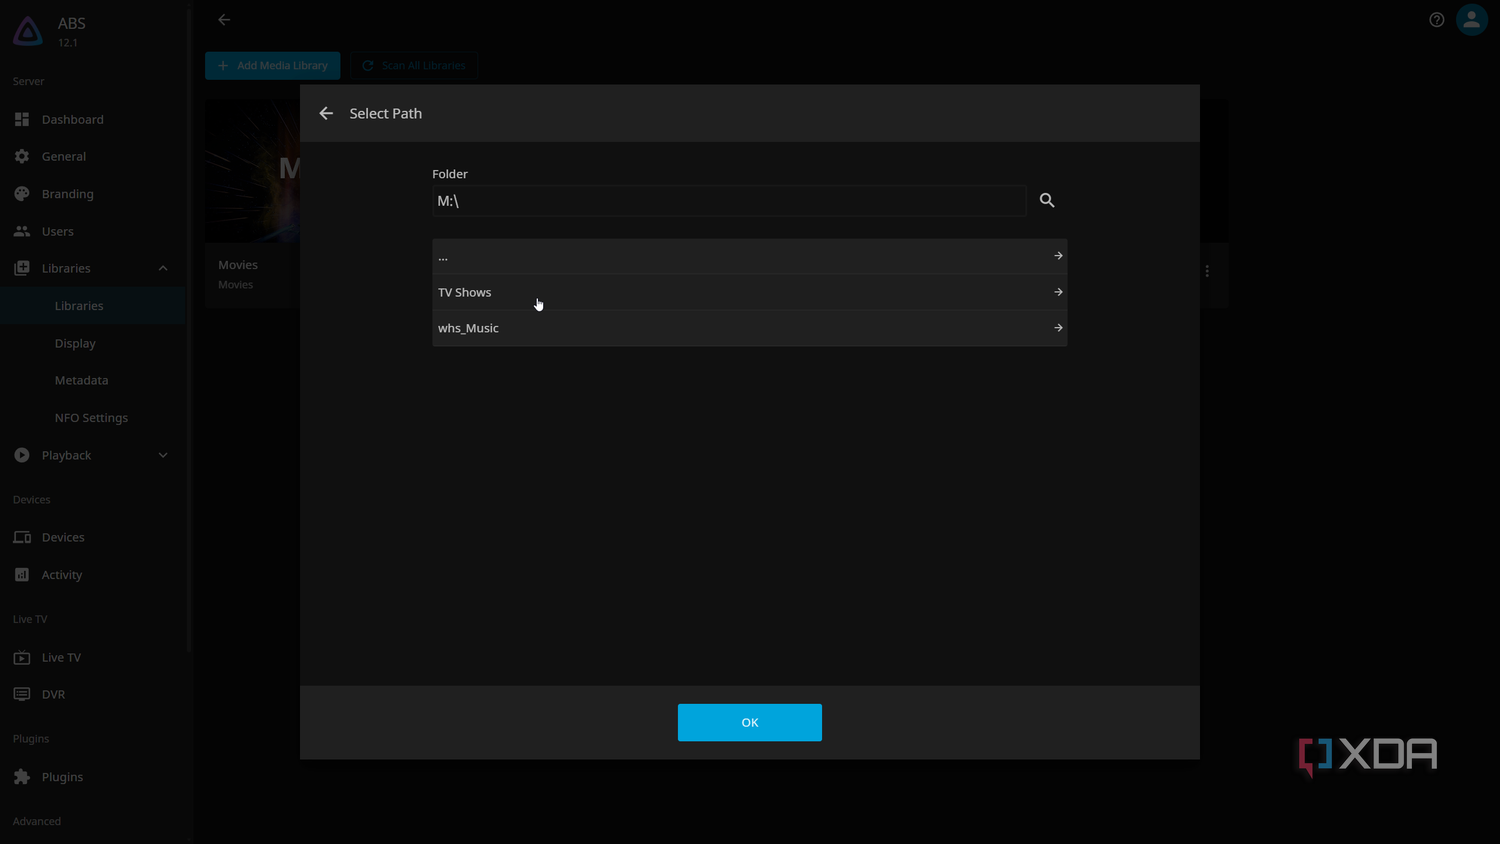Select the Libraries sub-item

click(93, 306)
